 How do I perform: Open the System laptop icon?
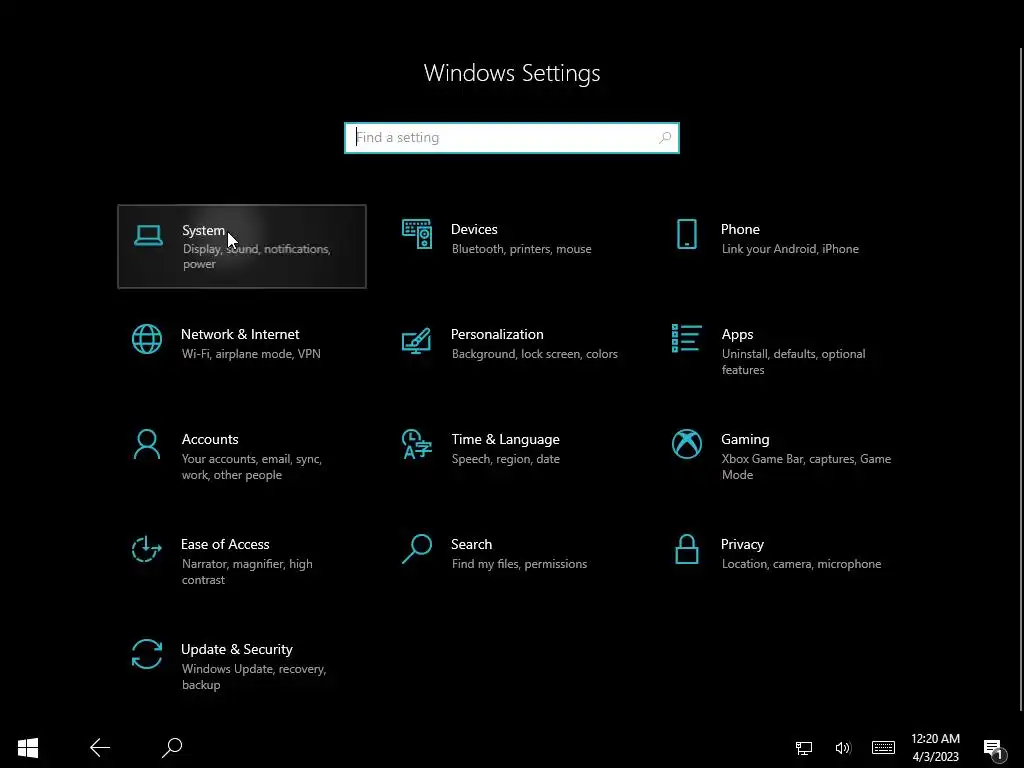[x=148, y=236]
